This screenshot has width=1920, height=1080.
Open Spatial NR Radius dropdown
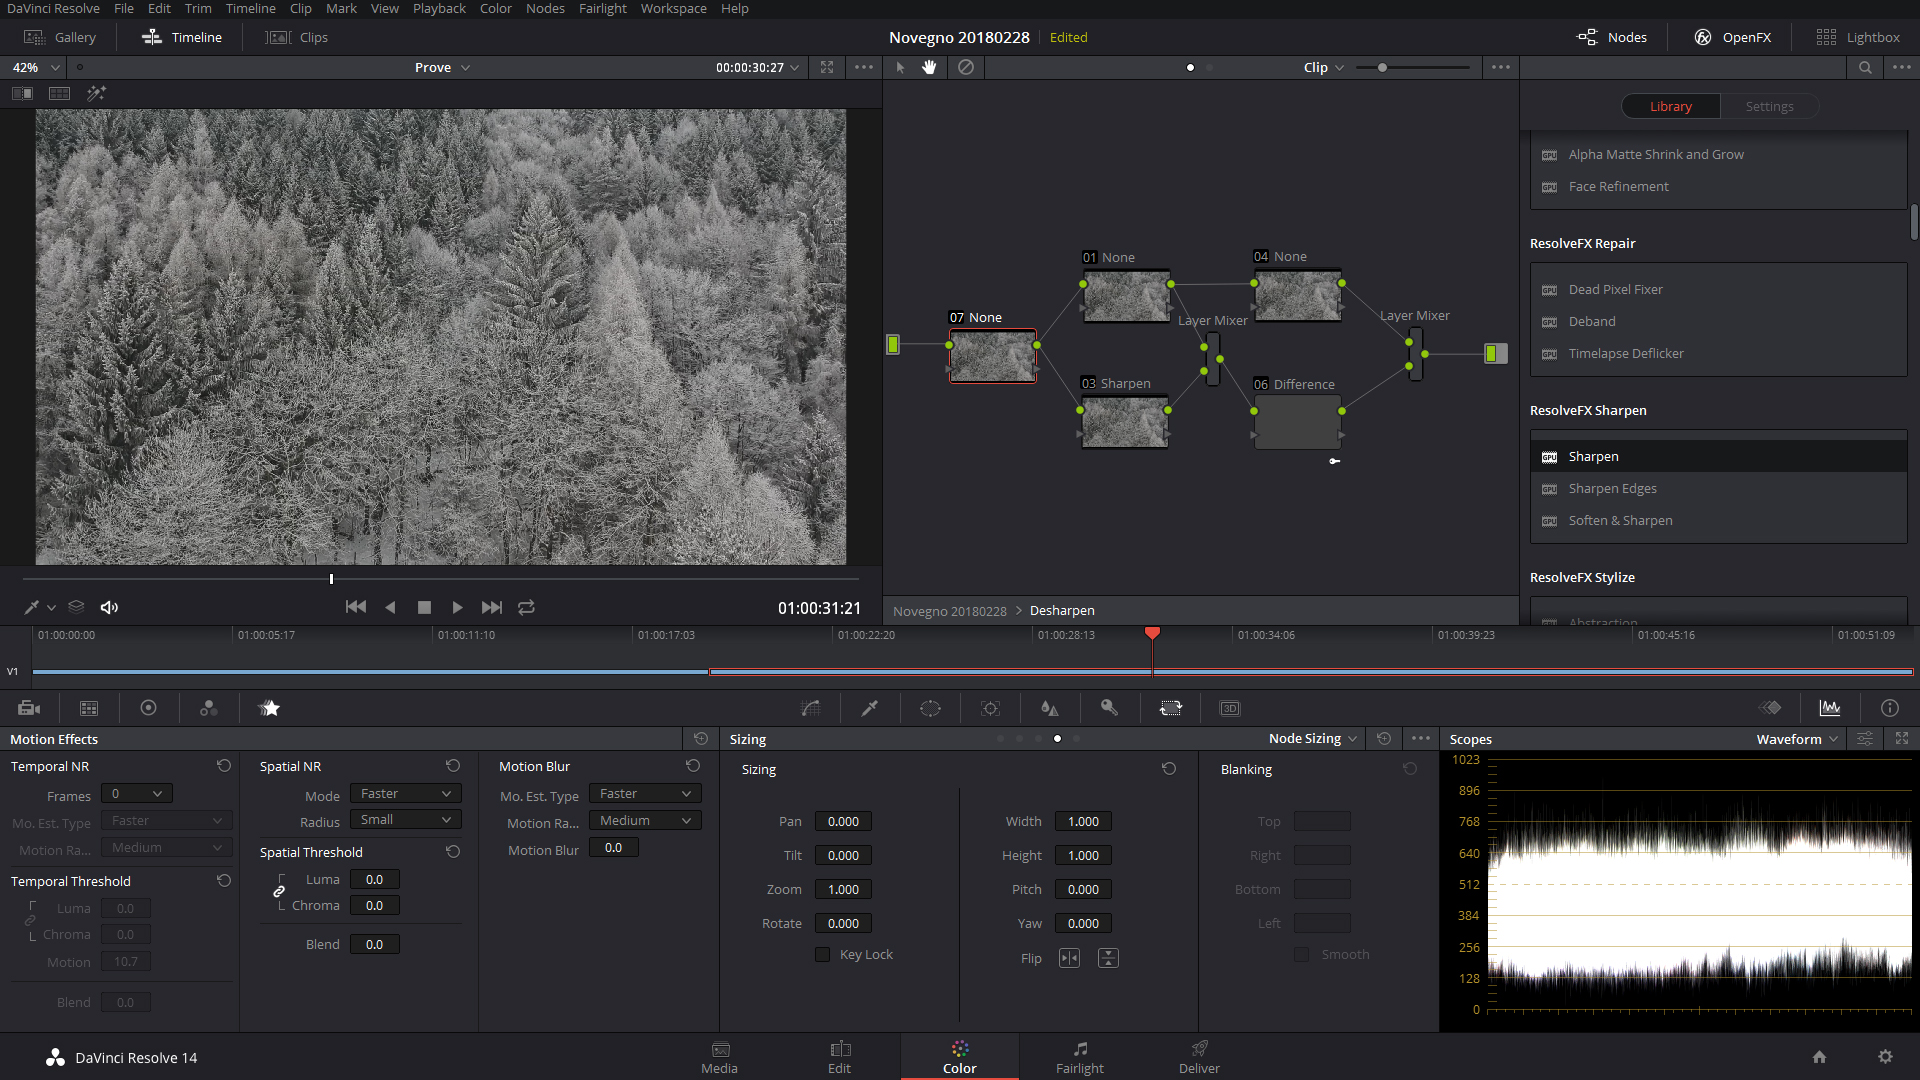[x=405, y=819]
